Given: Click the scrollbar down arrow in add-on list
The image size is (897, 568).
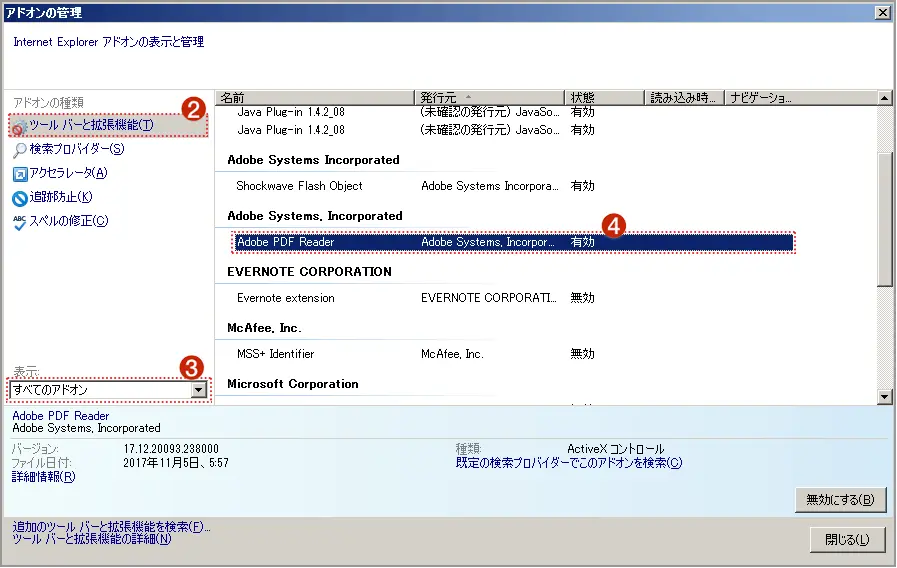Looking at the screenshot, I should 884,397.
